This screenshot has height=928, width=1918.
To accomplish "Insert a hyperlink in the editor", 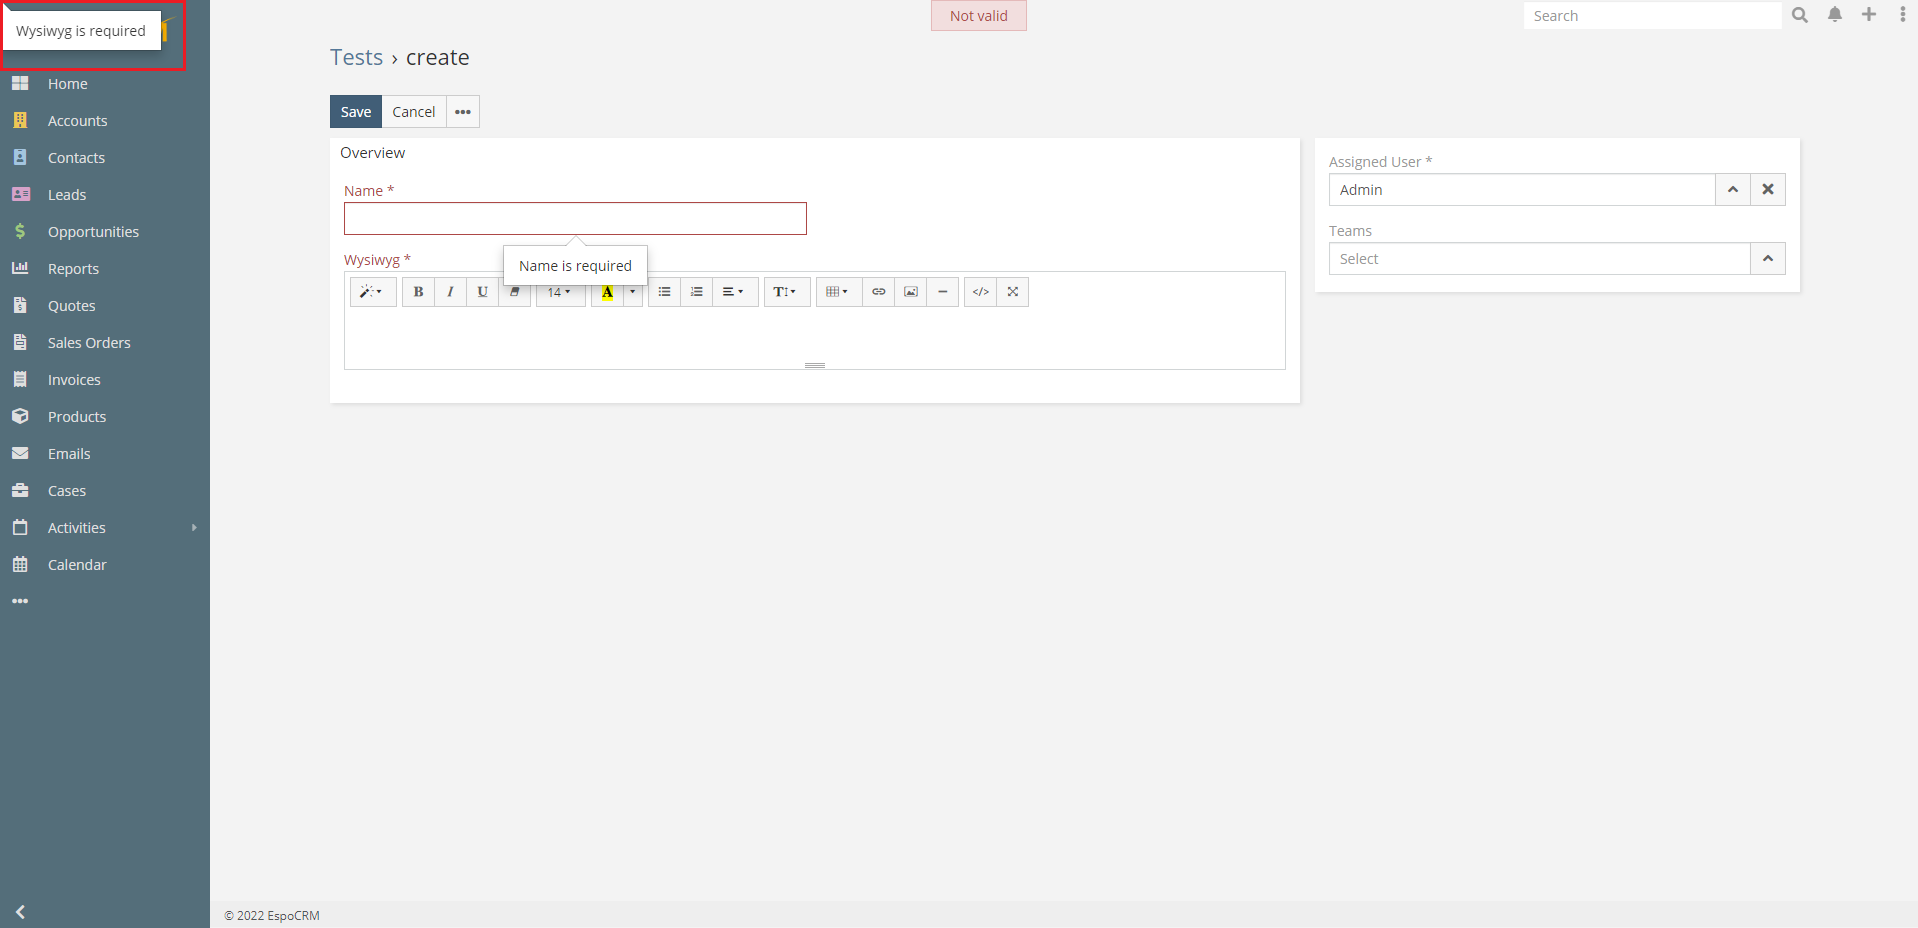I will tap(878, 292).
